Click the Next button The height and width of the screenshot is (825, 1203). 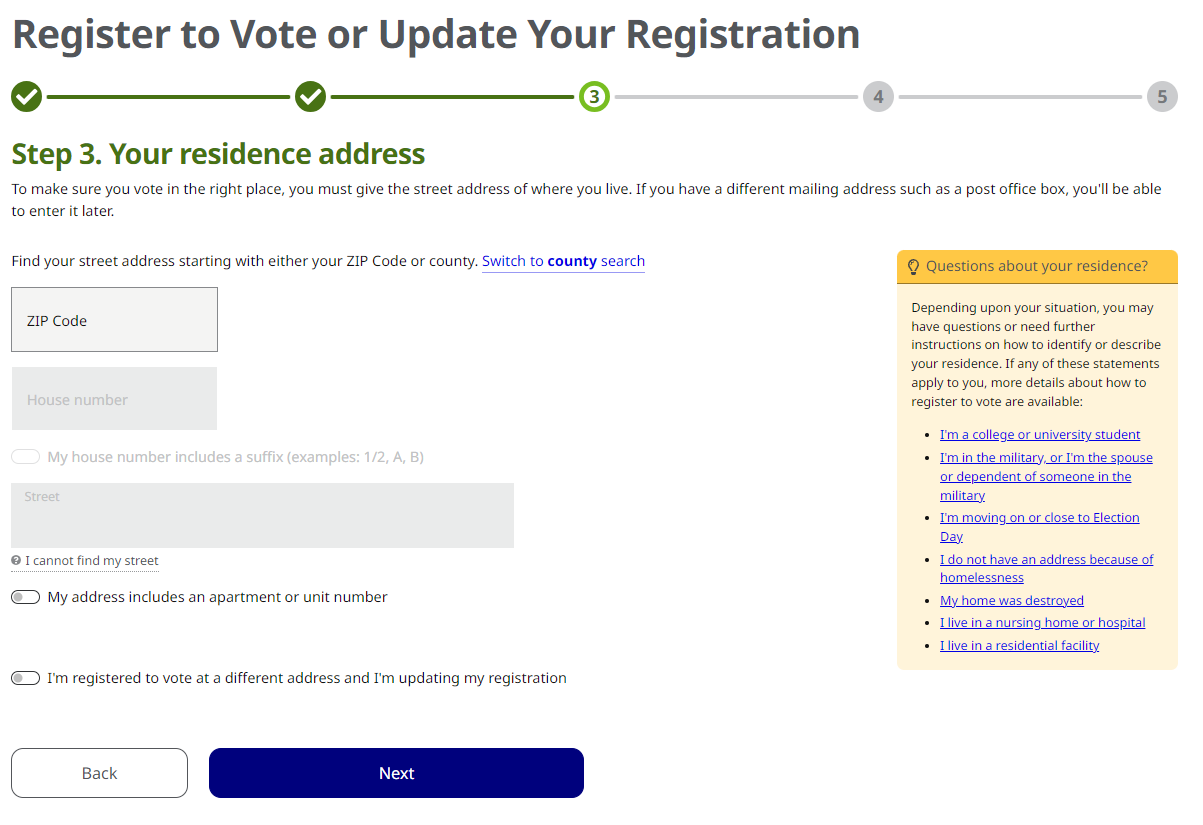396,773
